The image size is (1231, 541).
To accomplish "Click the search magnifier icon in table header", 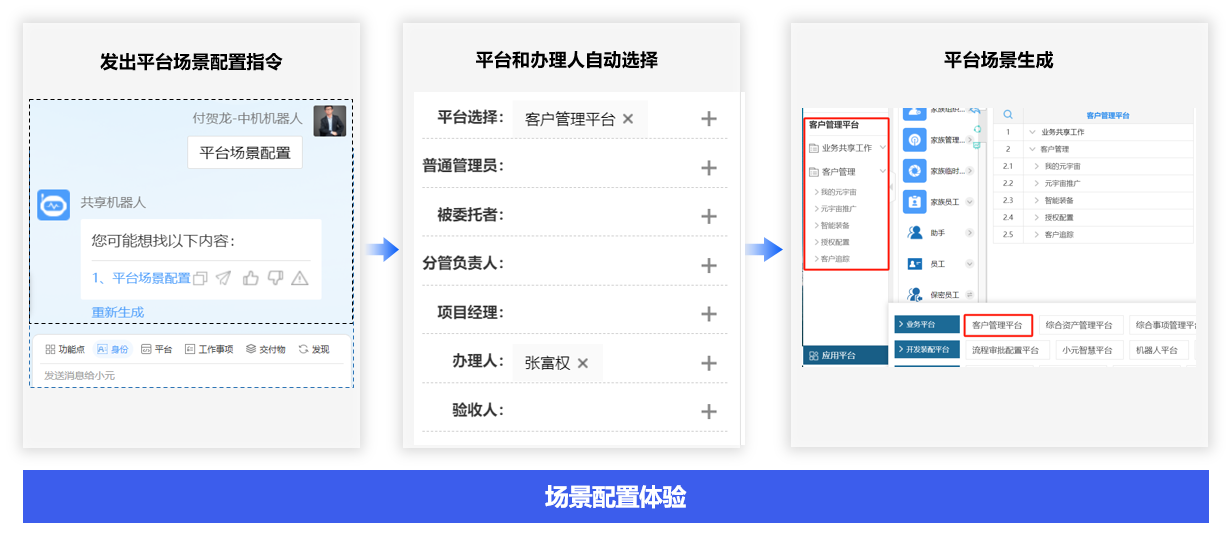I will [x=1008, y=115].
